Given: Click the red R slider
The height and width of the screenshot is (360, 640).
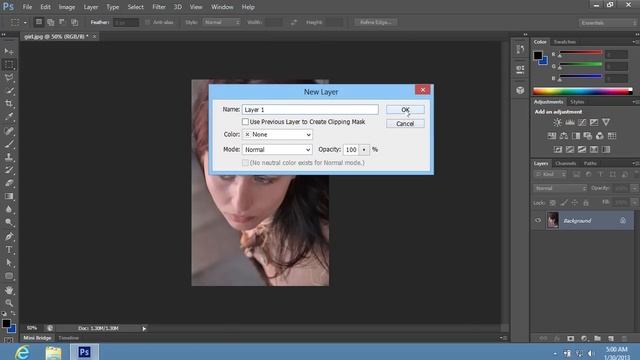Looking at the screenshot, I should (580, 53).
